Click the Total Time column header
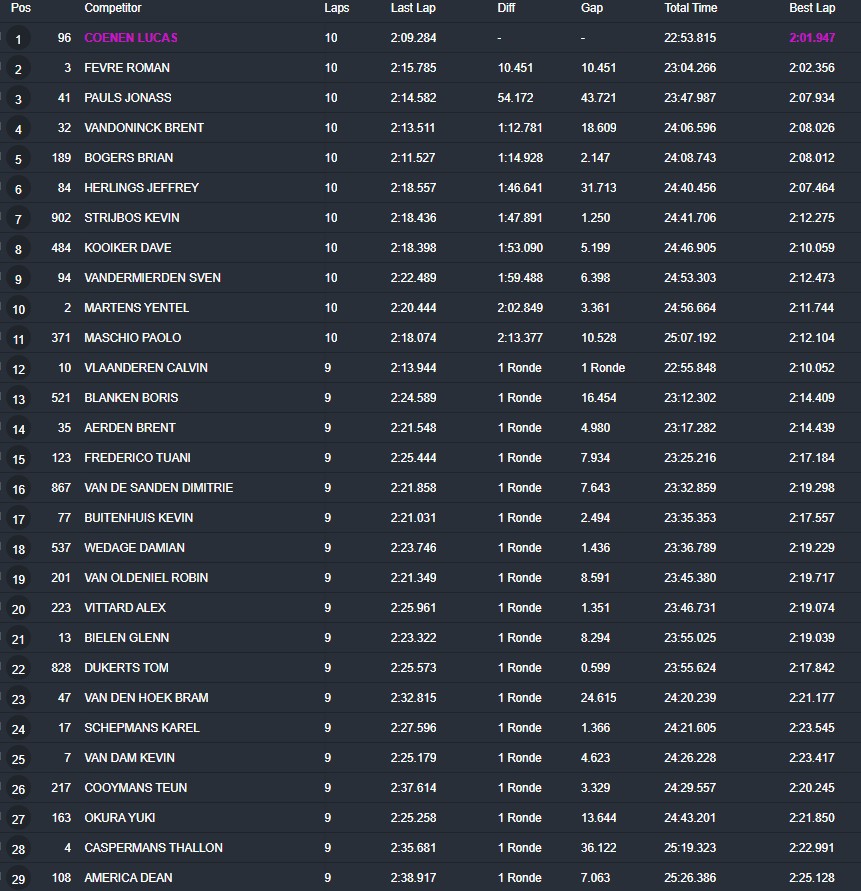The image size is (861, 891). click(x=690, y=8)
